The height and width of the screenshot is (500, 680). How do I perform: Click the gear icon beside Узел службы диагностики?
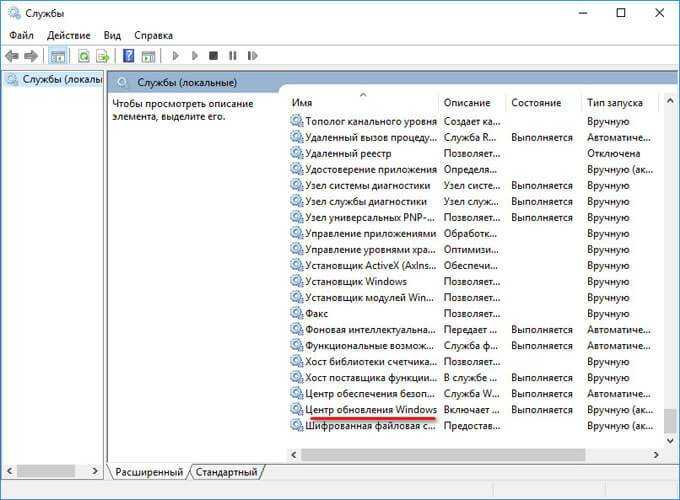(297, 201)
